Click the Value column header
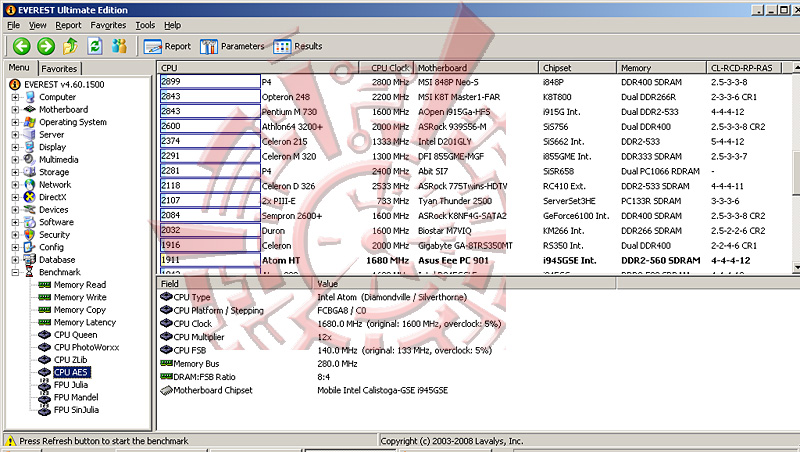Viewport: 800px width, 452px height. point(464,284)
